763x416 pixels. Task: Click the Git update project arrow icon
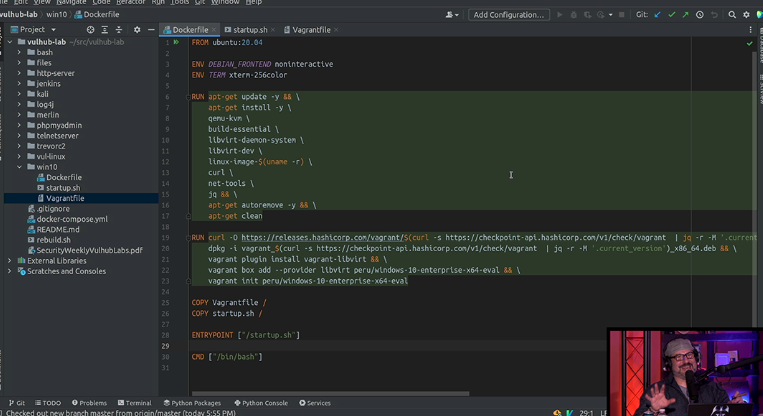click(657, 15)
